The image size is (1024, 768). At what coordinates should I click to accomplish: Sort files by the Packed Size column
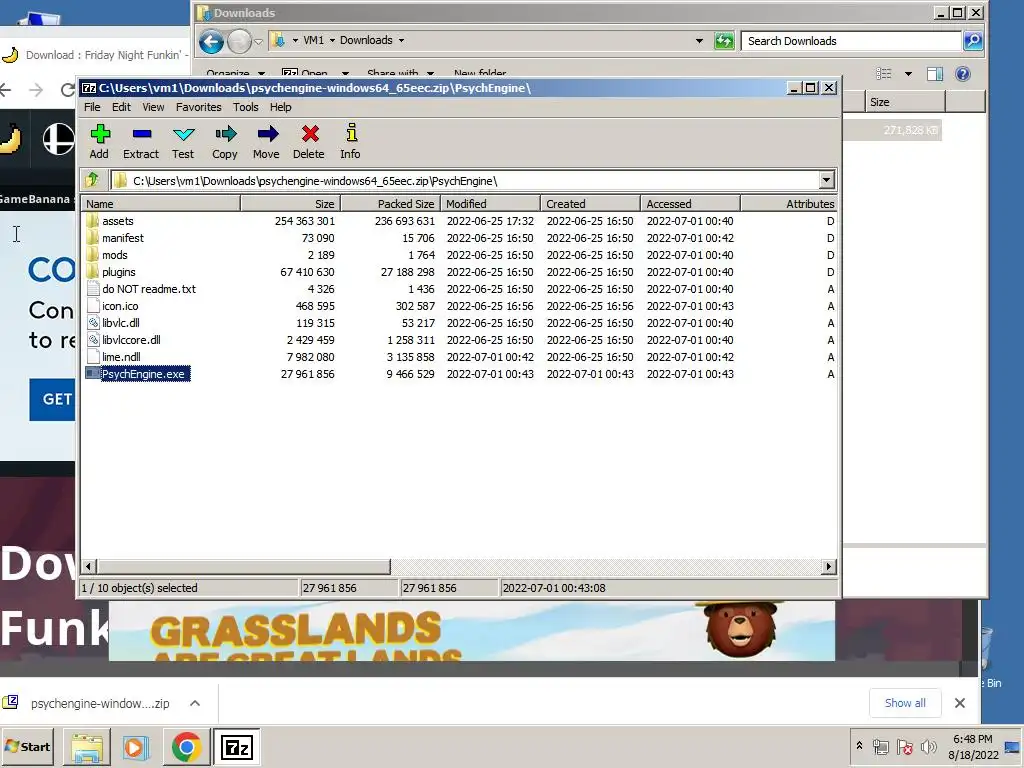coord(391,204)
